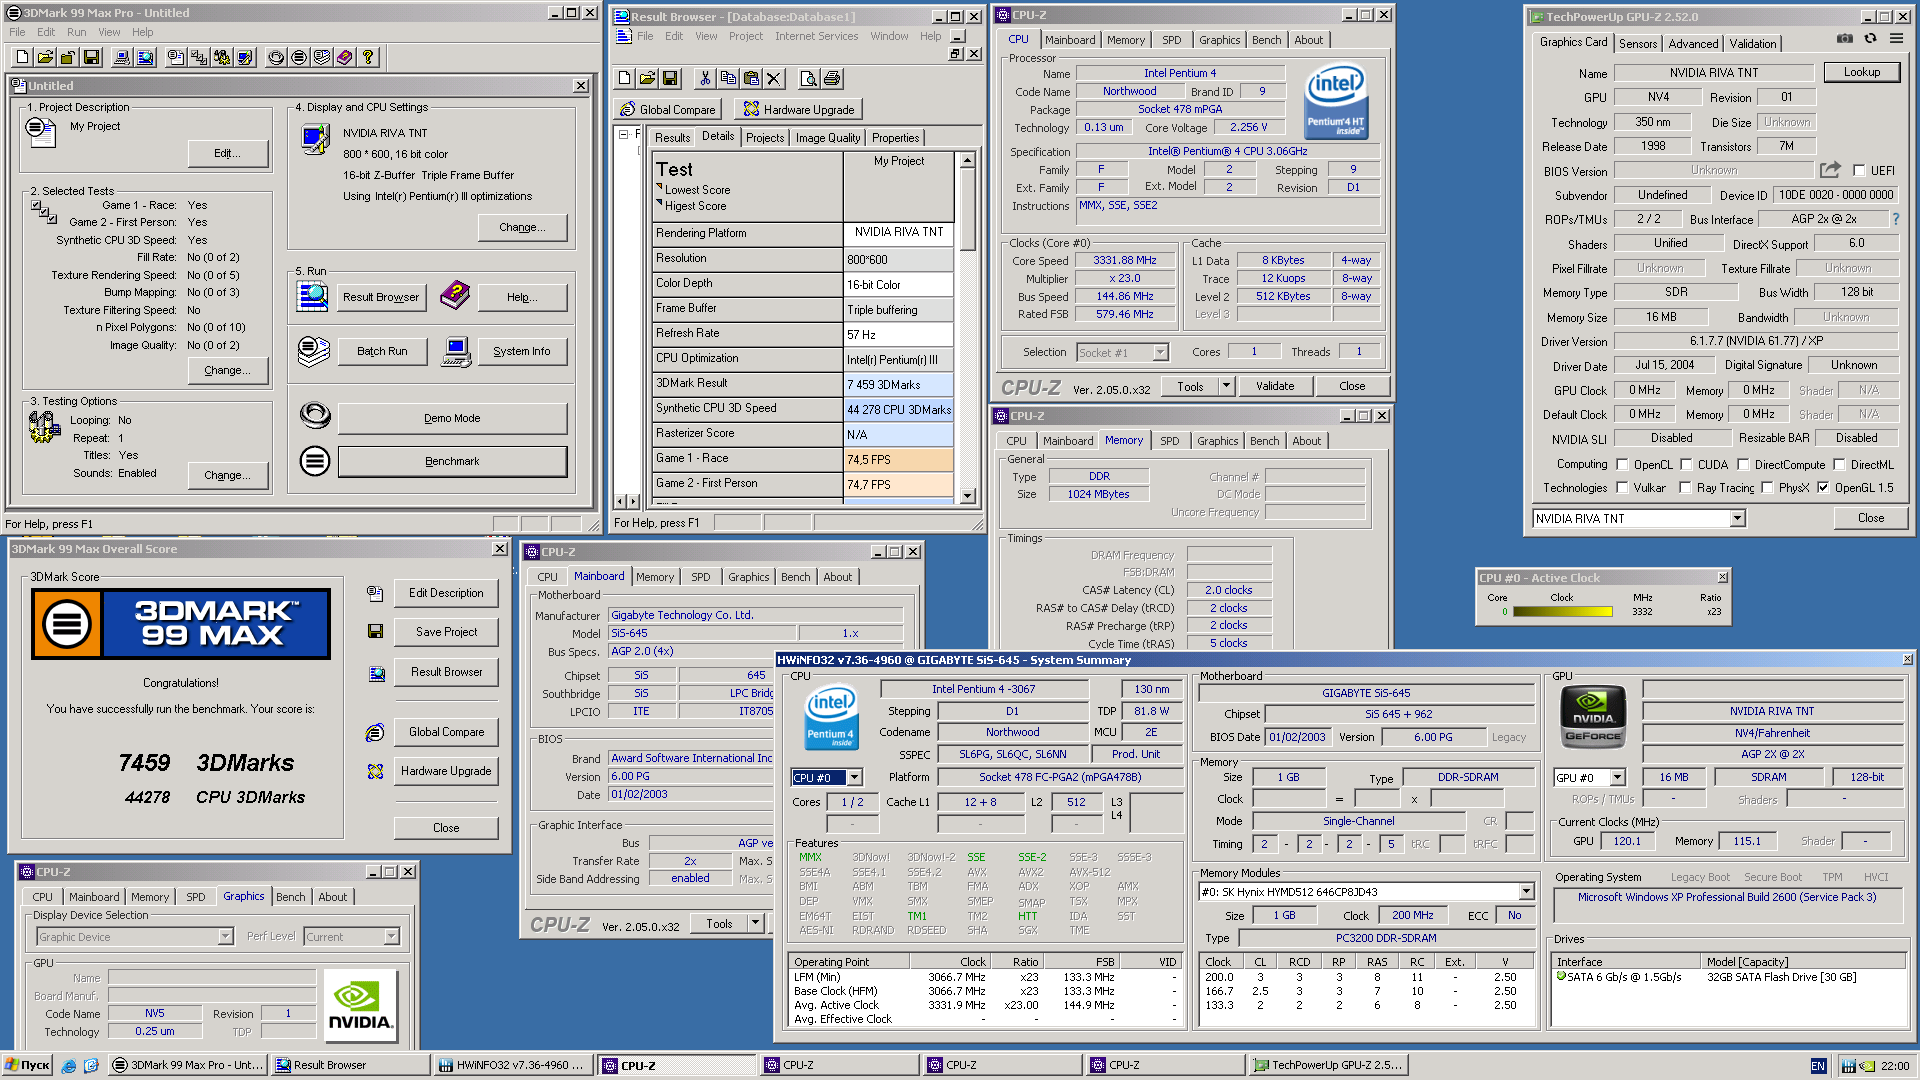The image size is (1920, 1080).
Task: Open the NVIDIA RIVA TNT card dropdown in GPU-Z
Action: (x=1737, y=519)
